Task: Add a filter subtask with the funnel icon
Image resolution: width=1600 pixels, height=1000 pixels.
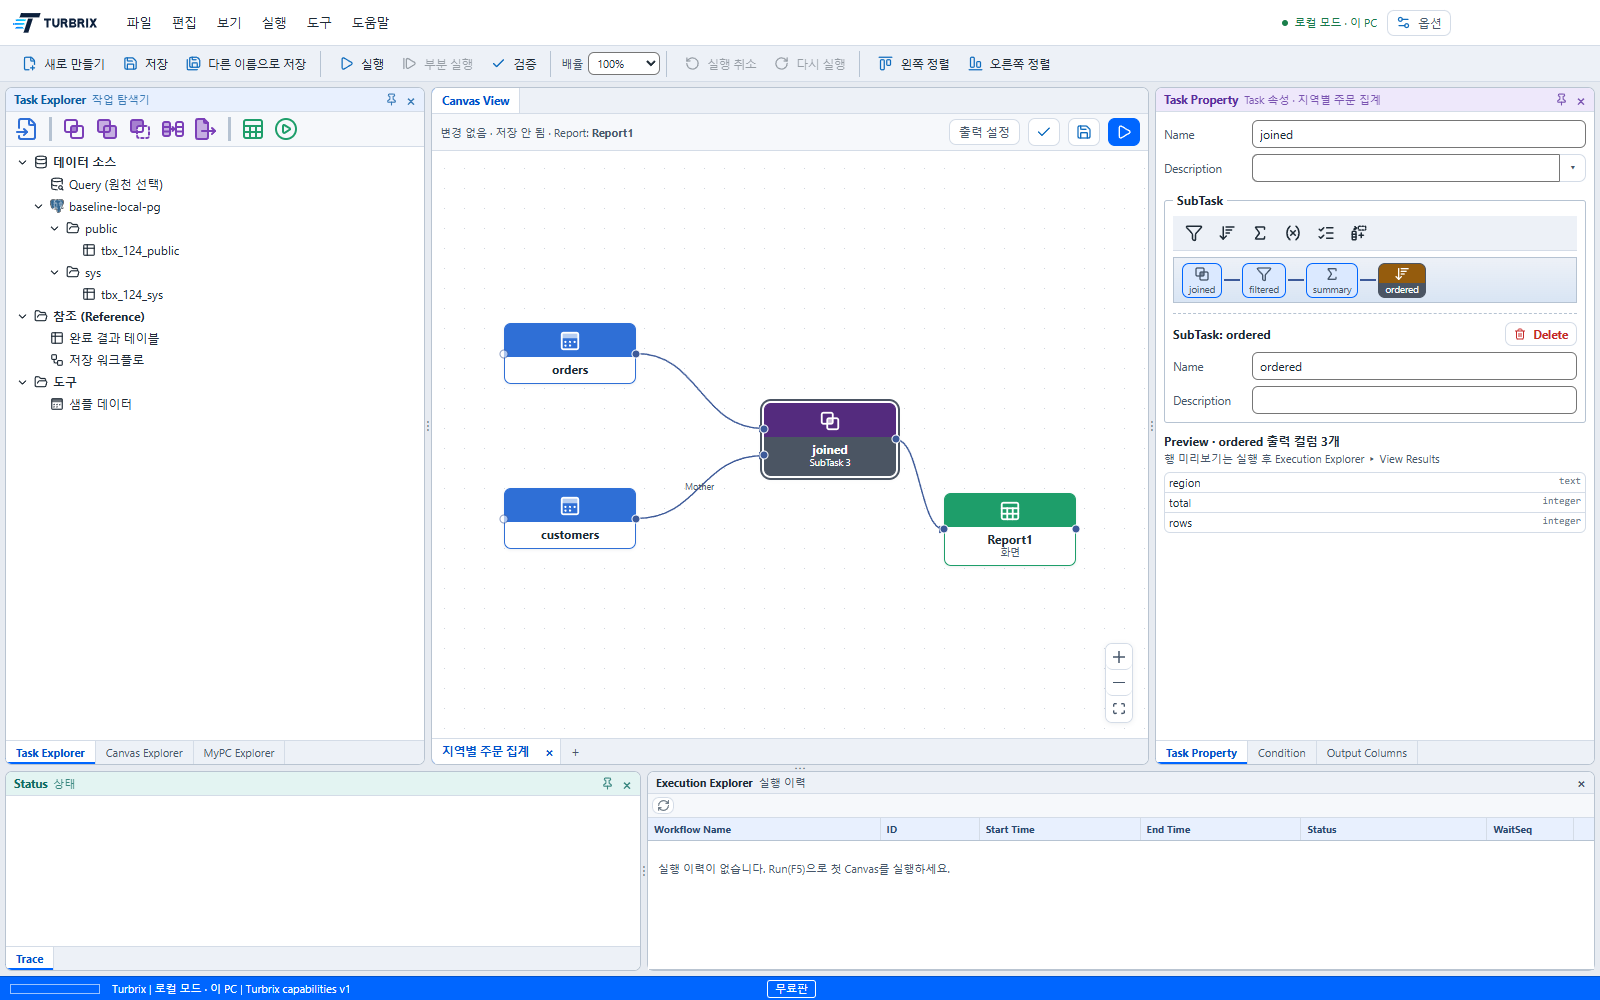Action: (x=1194, y=233)
